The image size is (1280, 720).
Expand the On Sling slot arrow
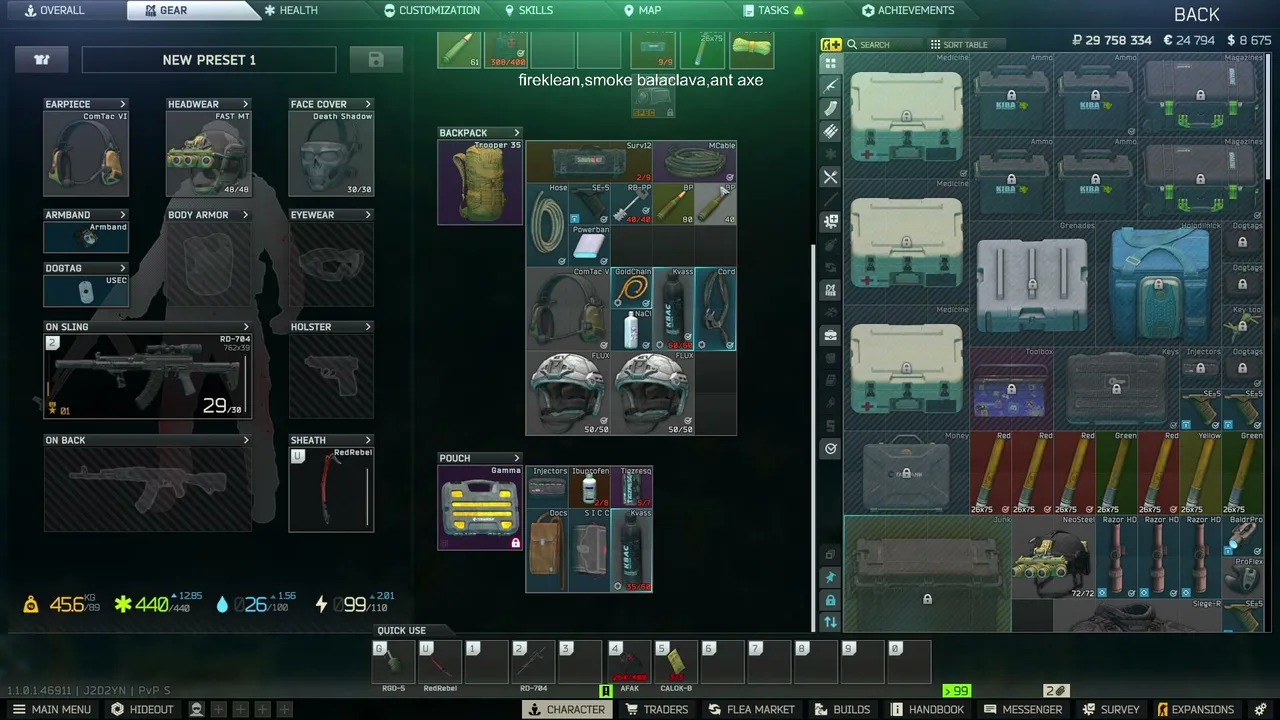(245, 327)
